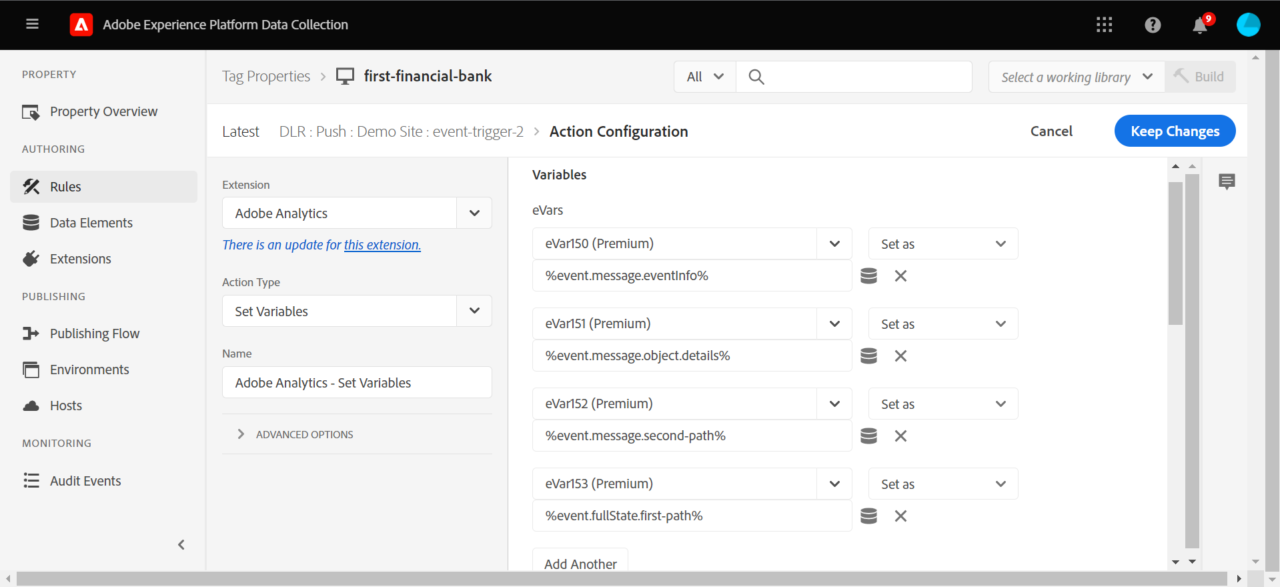
Task: Open Extensions in the sidebar
Action: click(x=80, y=259)
